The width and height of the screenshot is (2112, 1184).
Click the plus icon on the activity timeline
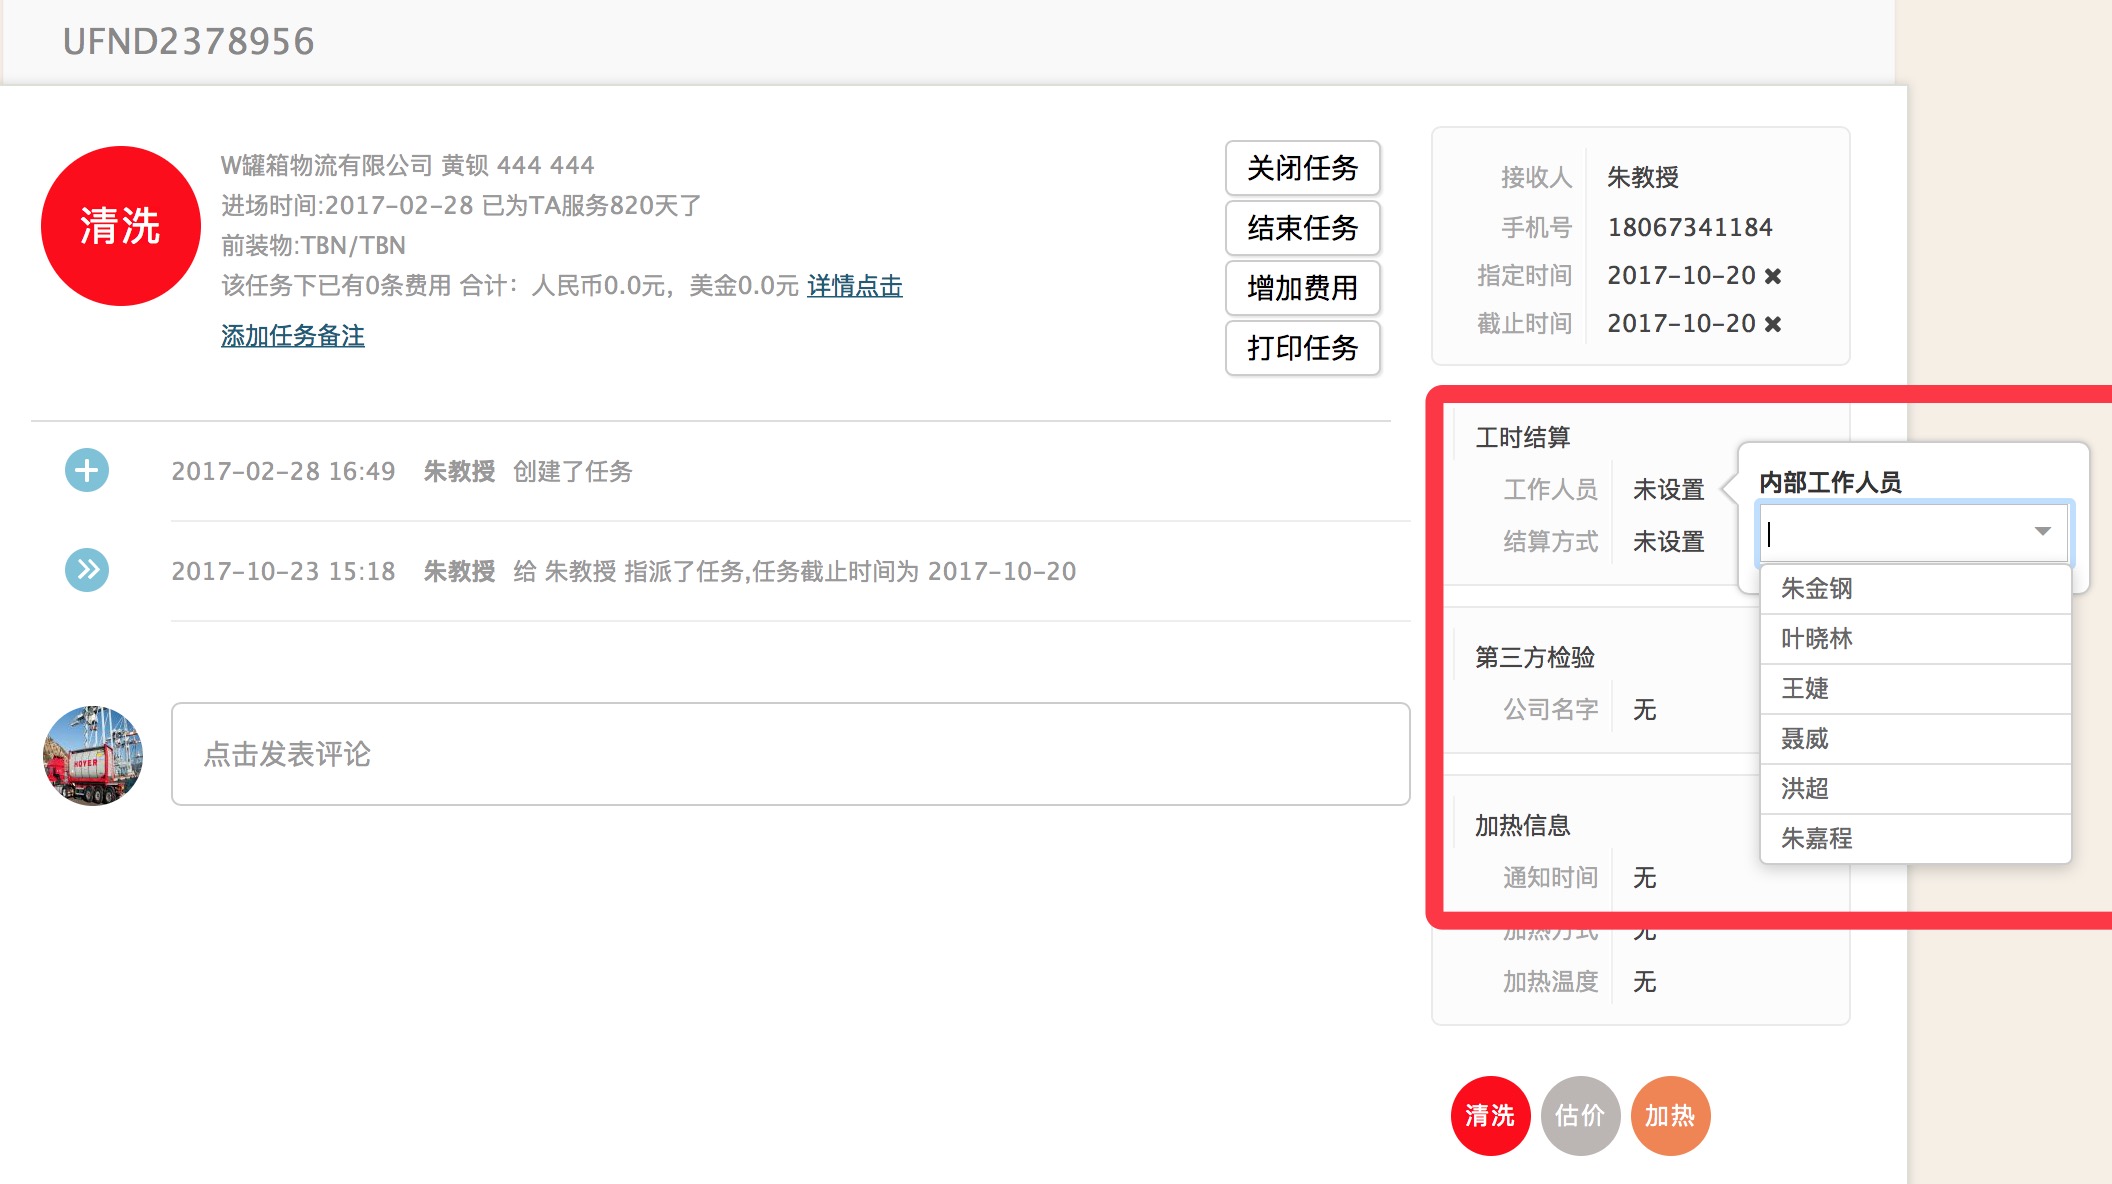[88, 471]
